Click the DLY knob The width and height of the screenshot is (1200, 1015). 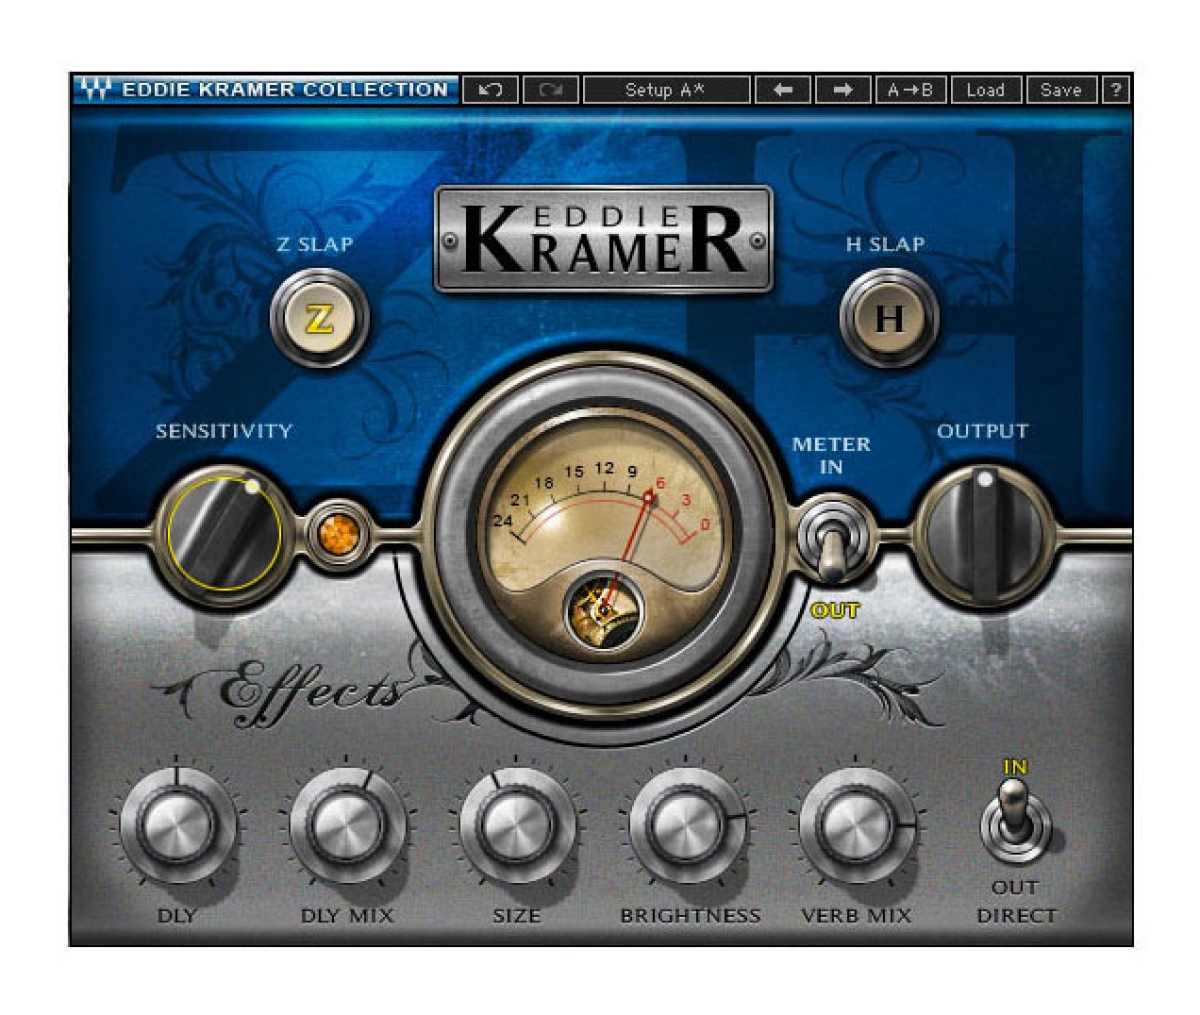click(177, 826)
